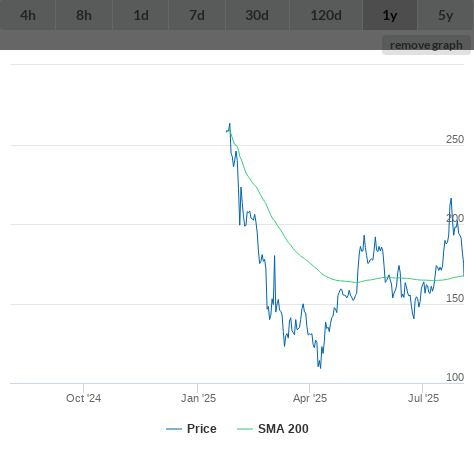Screen dimensions: 474x455
Task: Click the Oct '24 x-axis label
Action: (x=83, y=398)
